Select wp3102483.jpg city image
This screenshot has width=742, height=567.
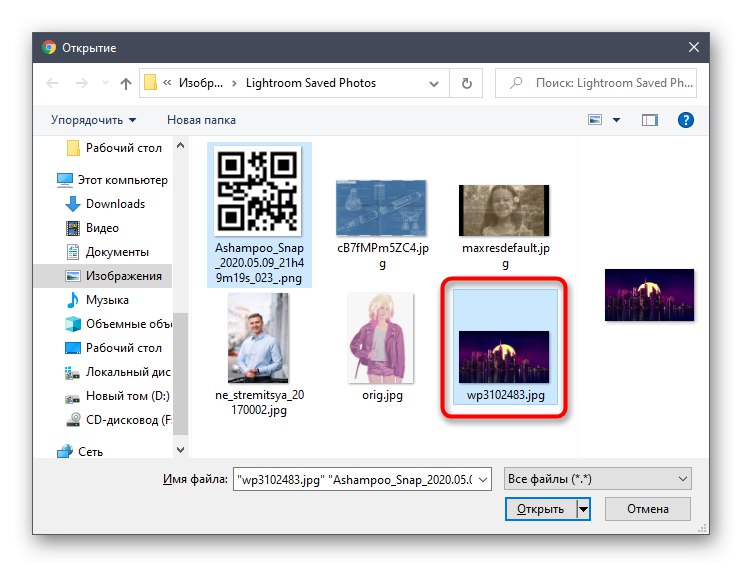click(505, 347)
